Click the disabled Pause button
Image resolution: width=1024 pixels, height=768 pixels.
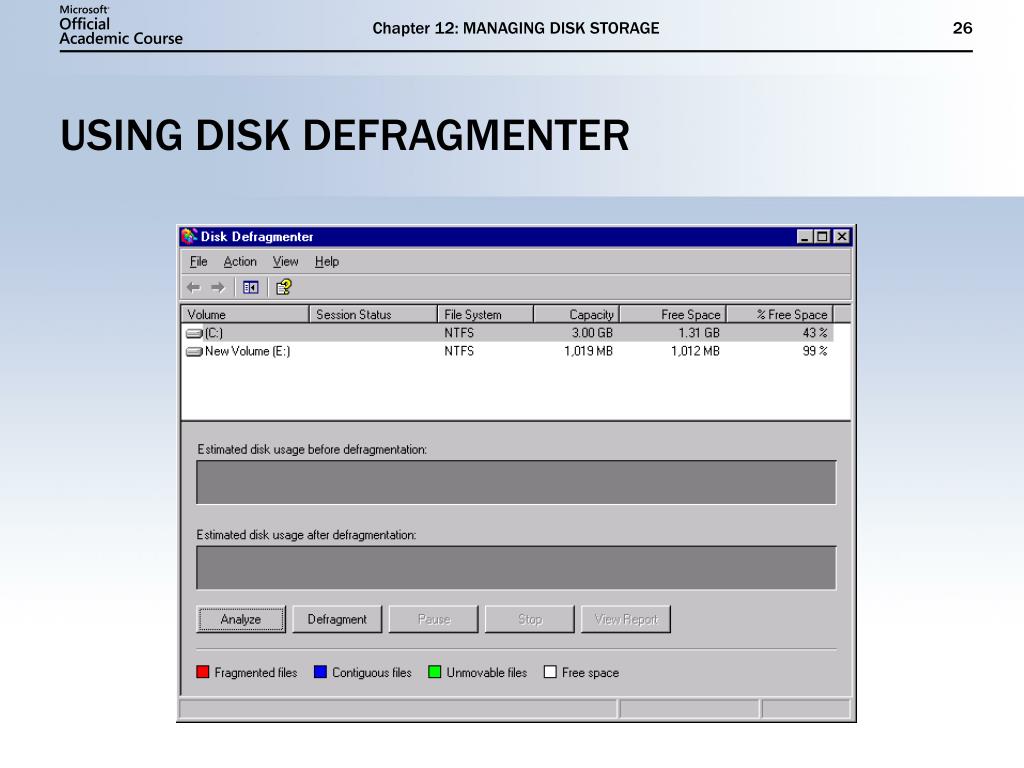[x=434, y=619]
